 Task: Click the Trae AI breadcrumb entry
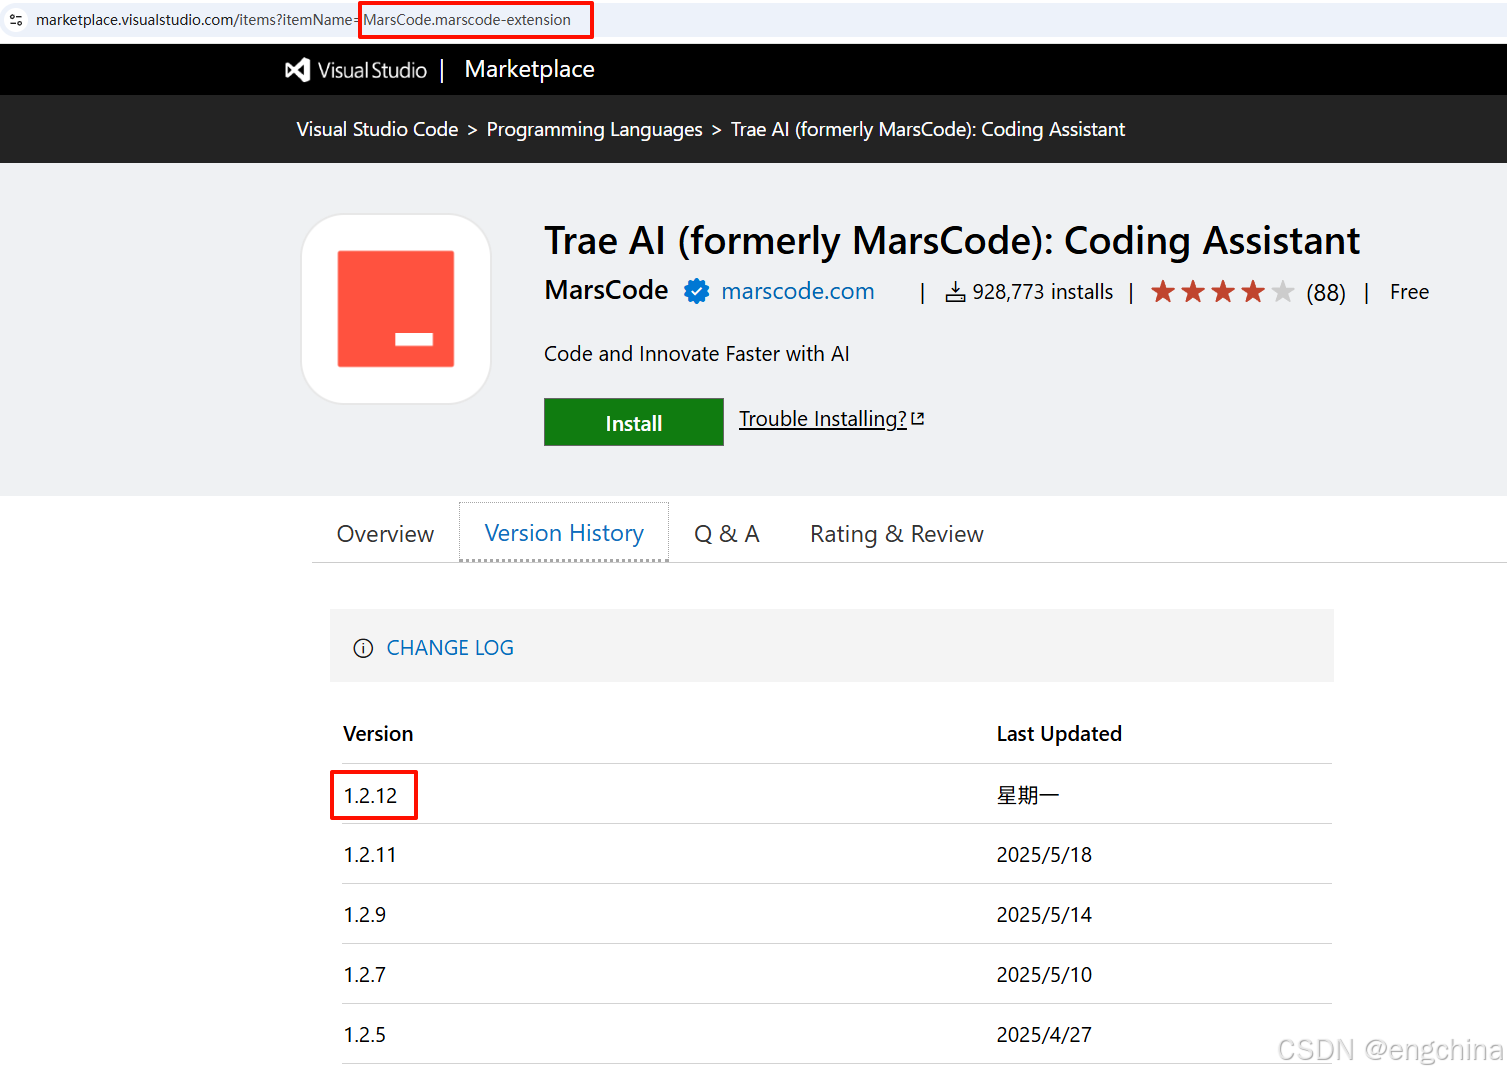coord(927,129)
